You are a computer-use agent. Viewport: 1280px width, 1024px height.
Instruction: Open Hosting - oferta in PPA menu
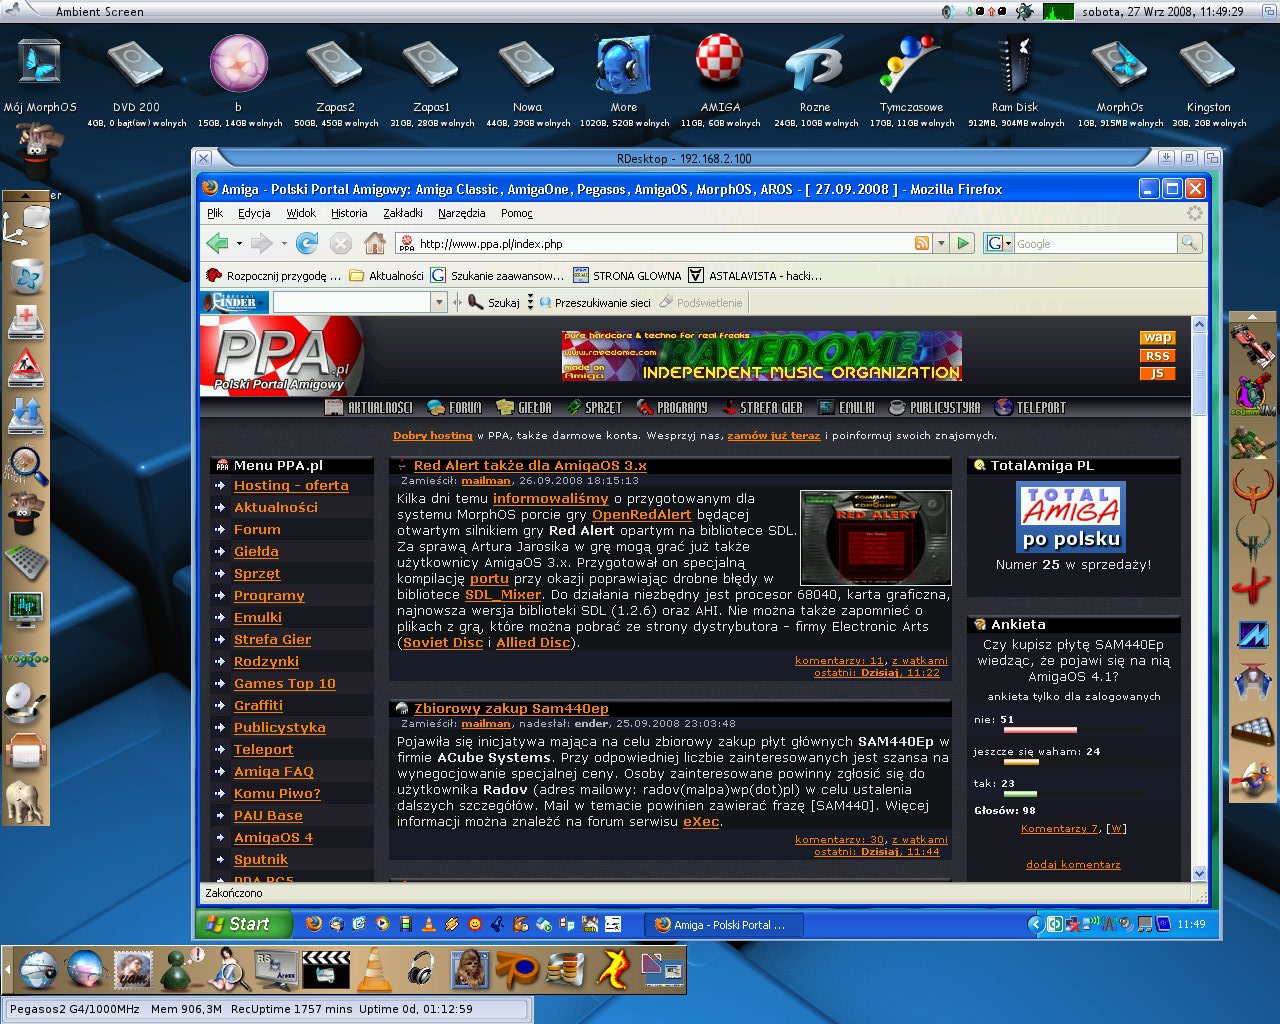click(291, 485)
